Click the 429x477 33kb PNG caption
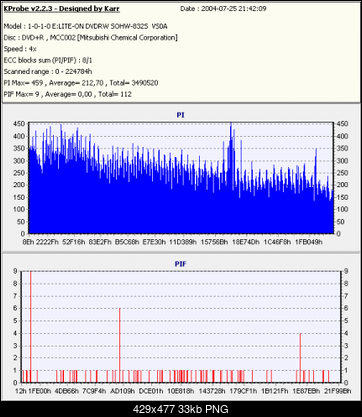 pos(181,409)
